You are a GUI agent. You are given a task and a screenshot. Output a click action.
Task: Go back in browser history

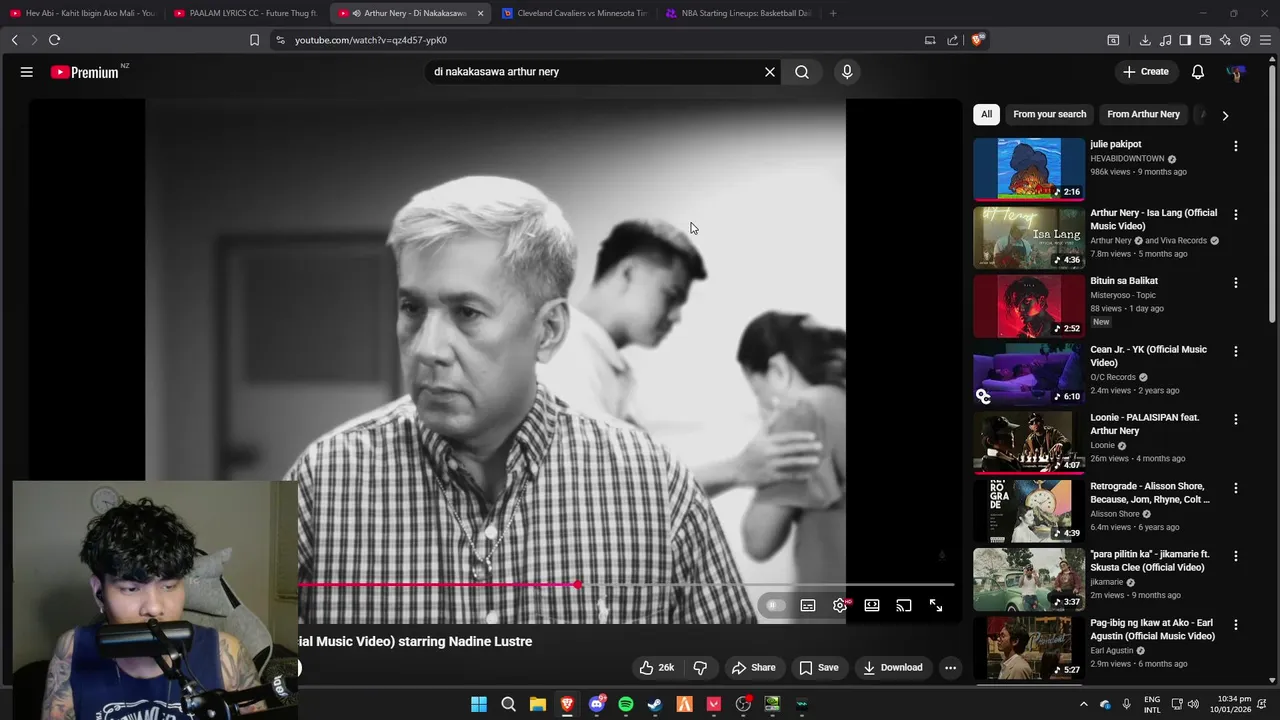[14, 40]
